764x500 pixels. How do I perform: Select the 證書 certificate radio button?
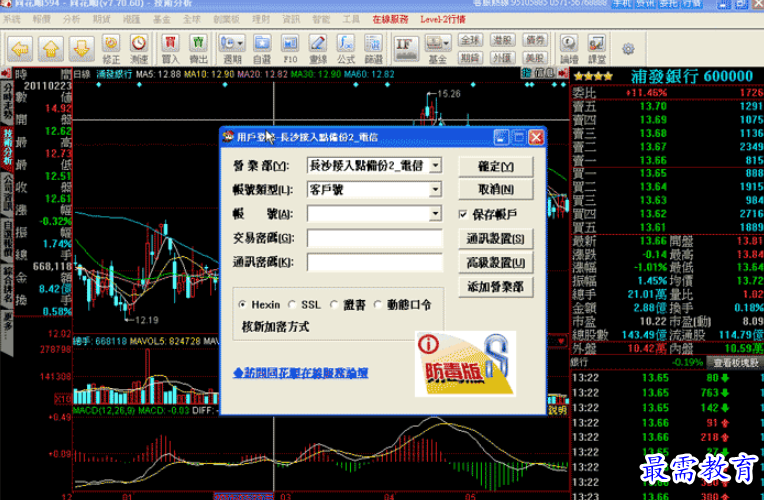[x=334, y=305]
